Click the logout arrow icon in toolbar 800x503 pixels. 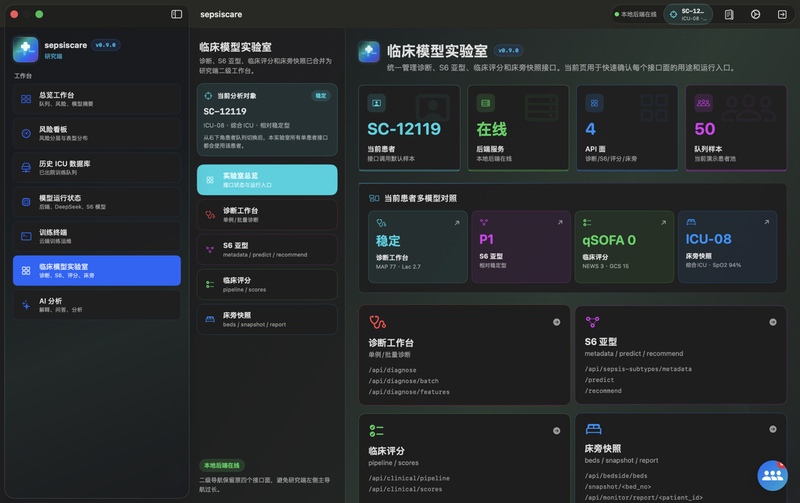[x=782, y=14]
